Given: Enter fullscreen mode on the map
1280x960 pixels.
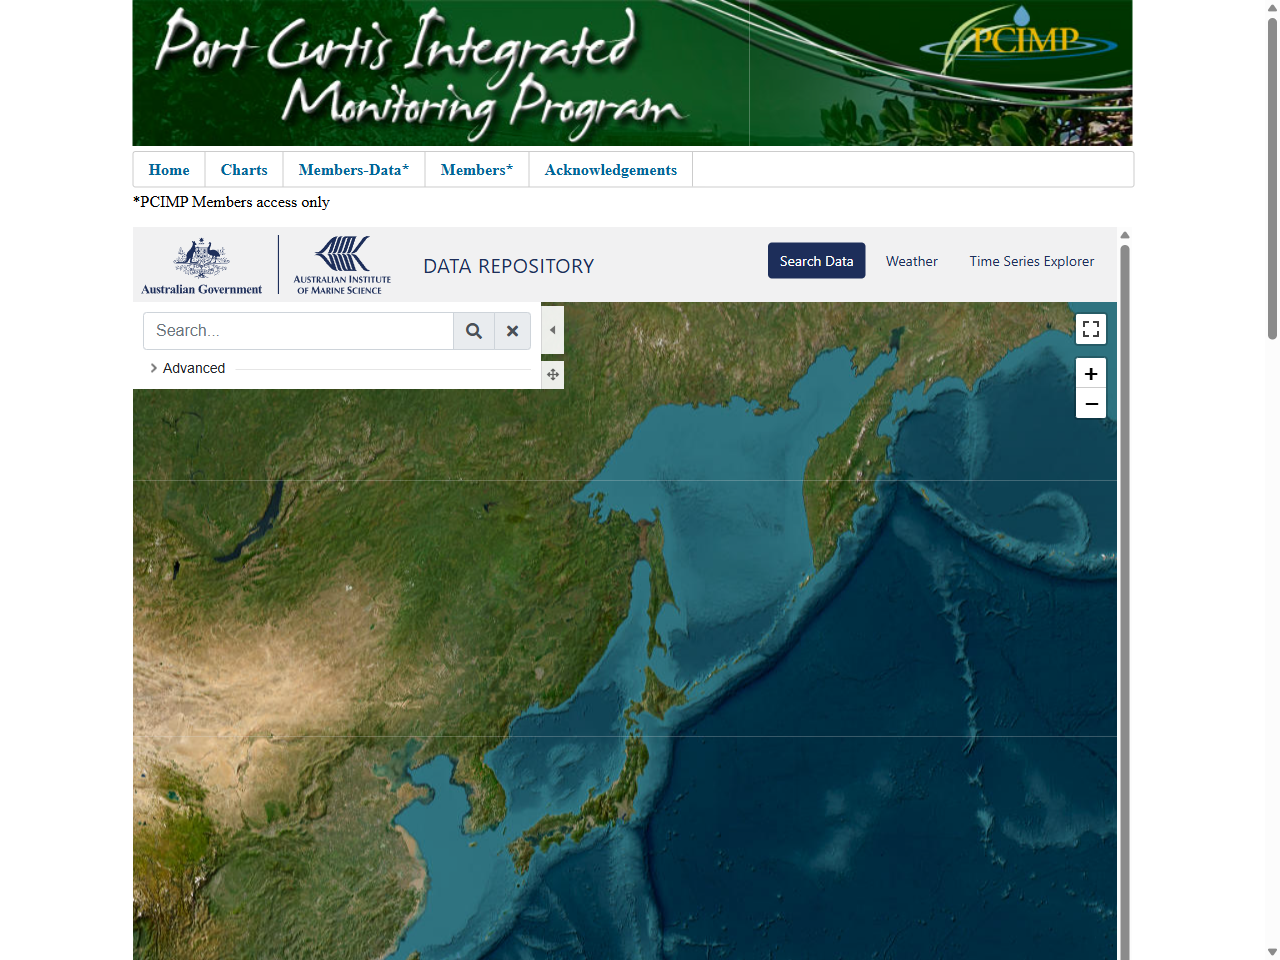Looking at the screenshot, I should (1090, 328).
